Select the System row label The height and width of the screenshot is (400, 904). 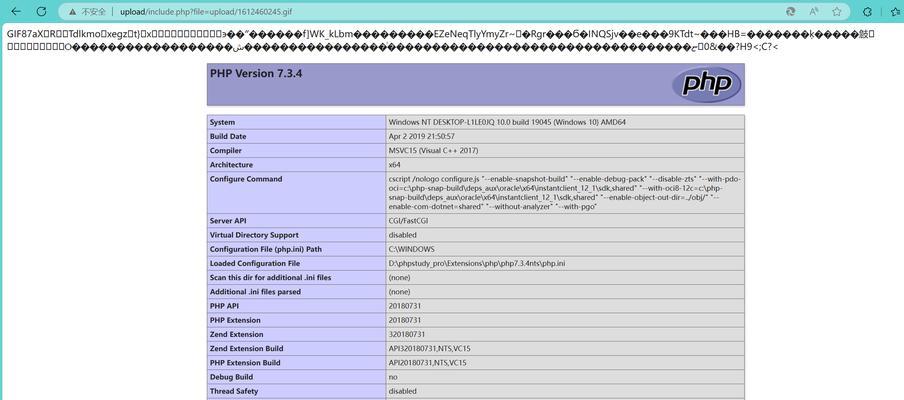coord(222,122)
